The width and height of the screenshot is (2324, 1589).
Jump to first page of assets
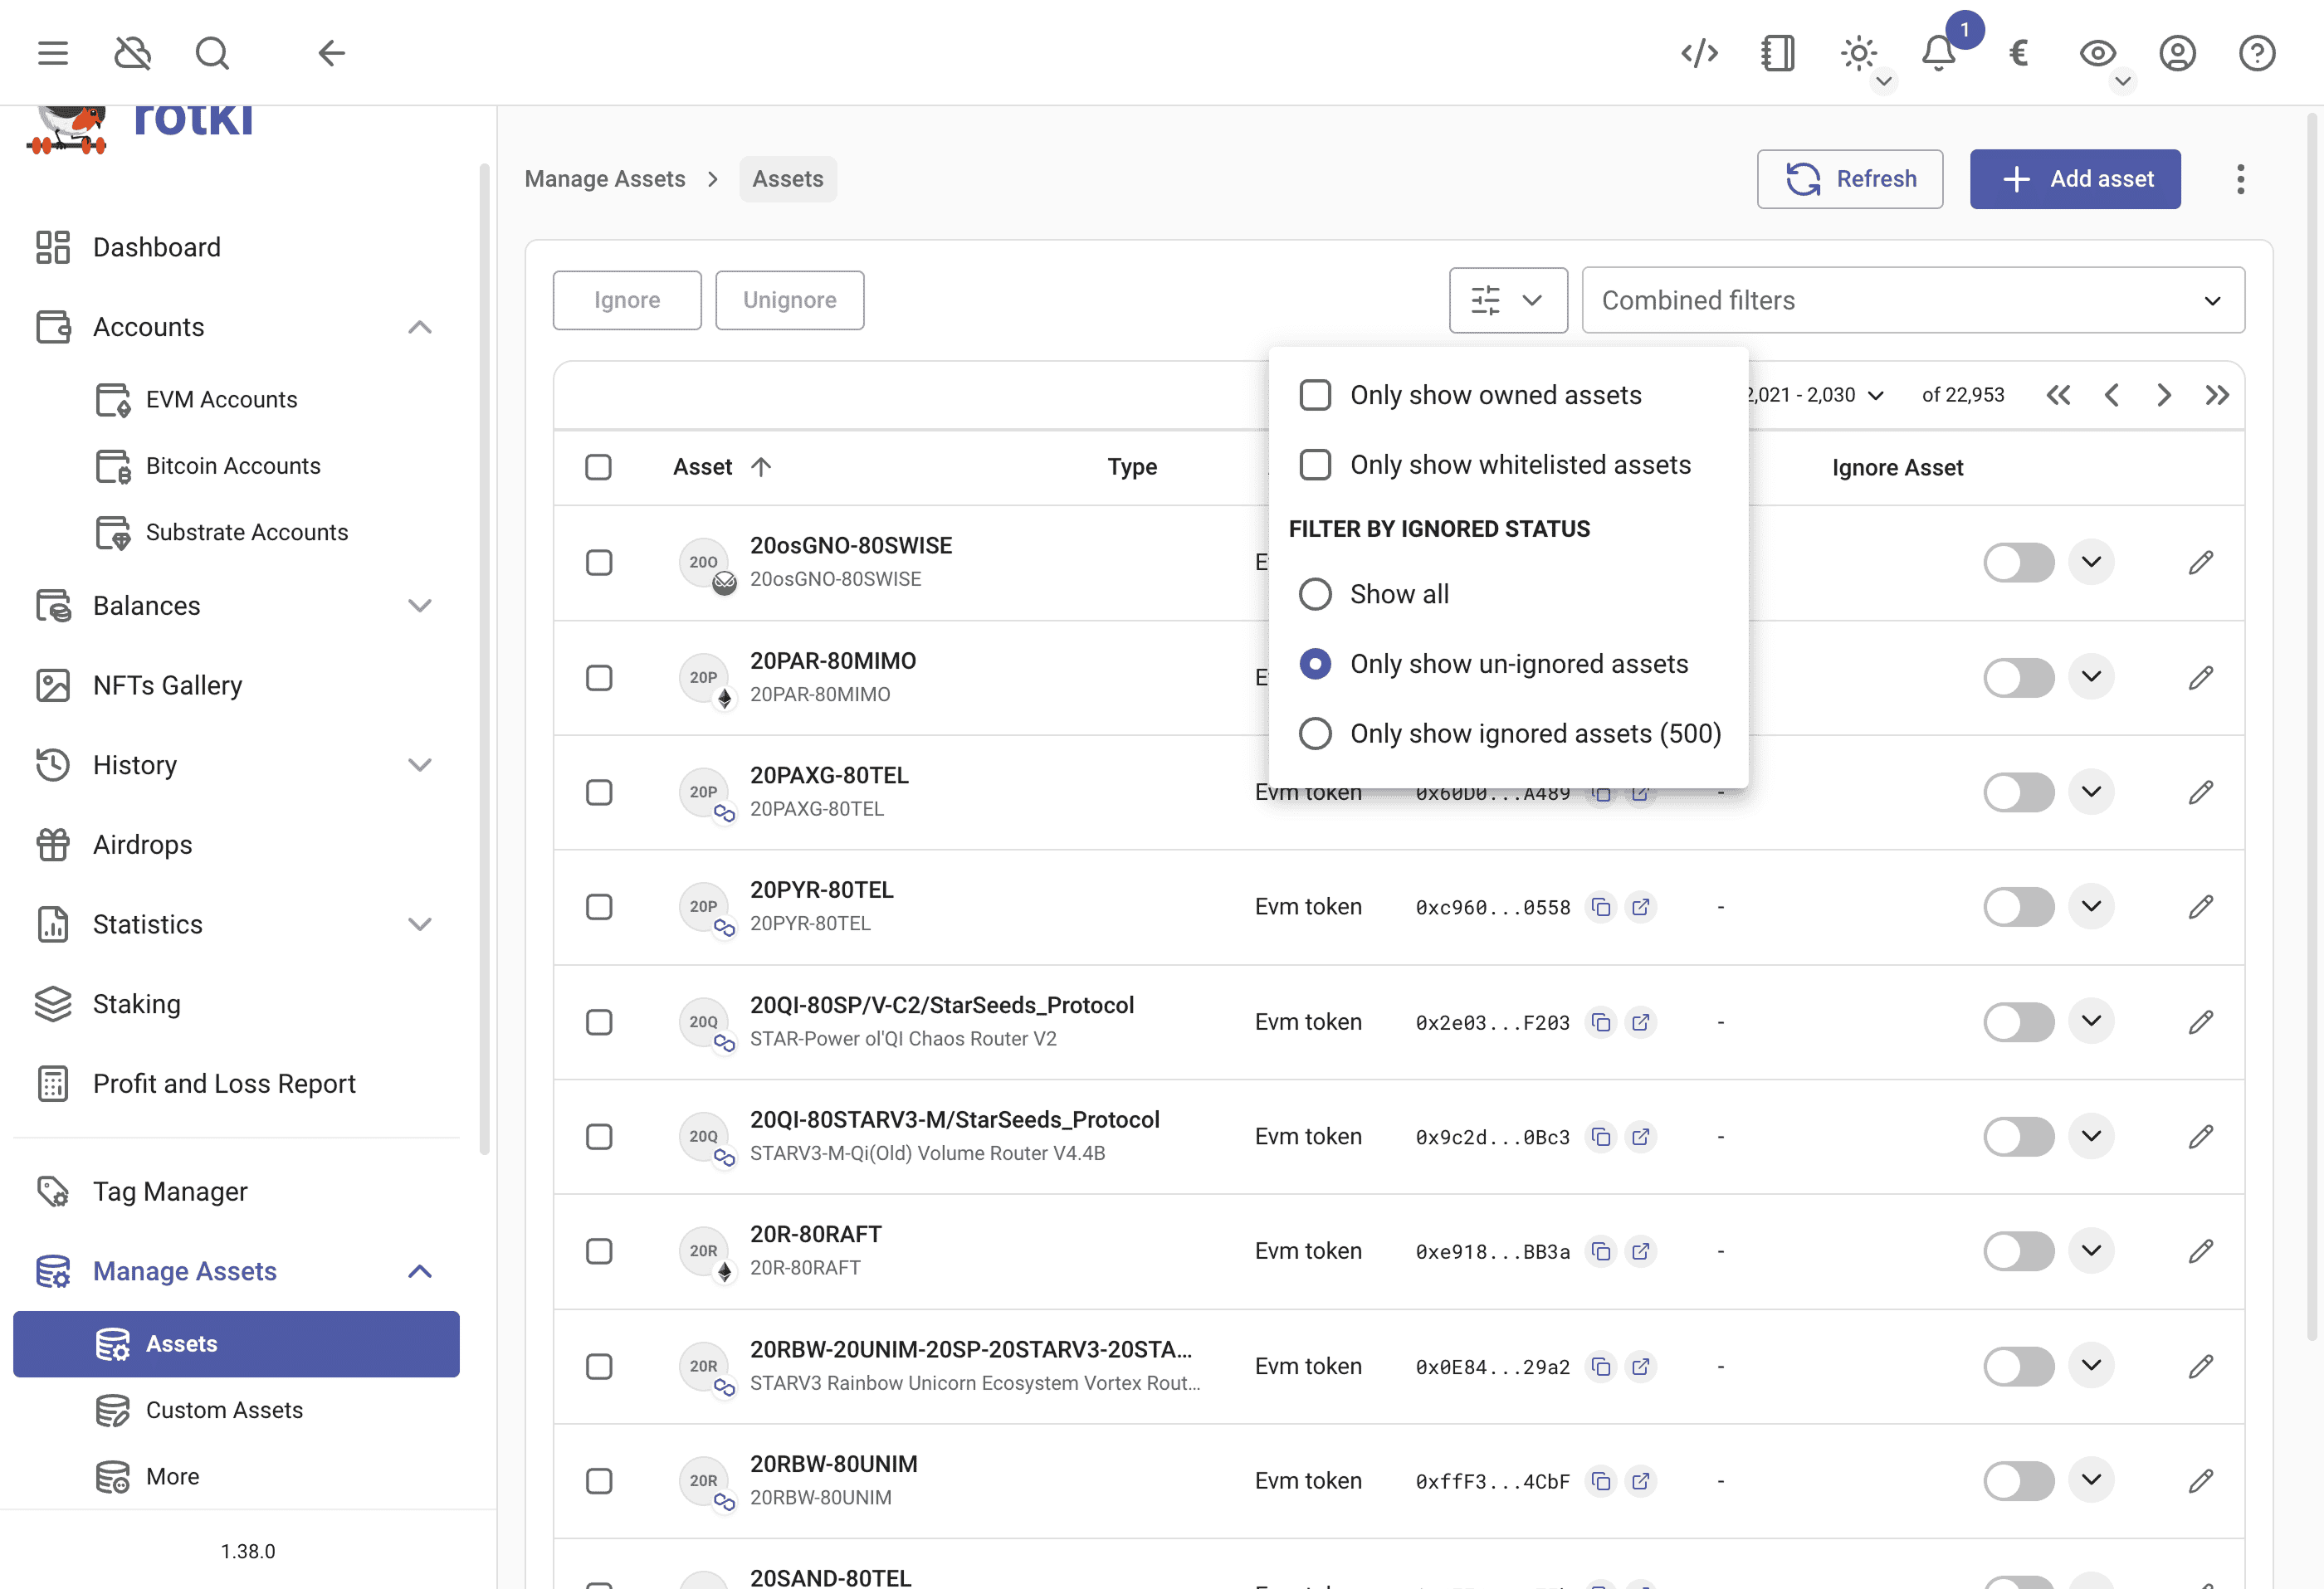click(2058, 395)
